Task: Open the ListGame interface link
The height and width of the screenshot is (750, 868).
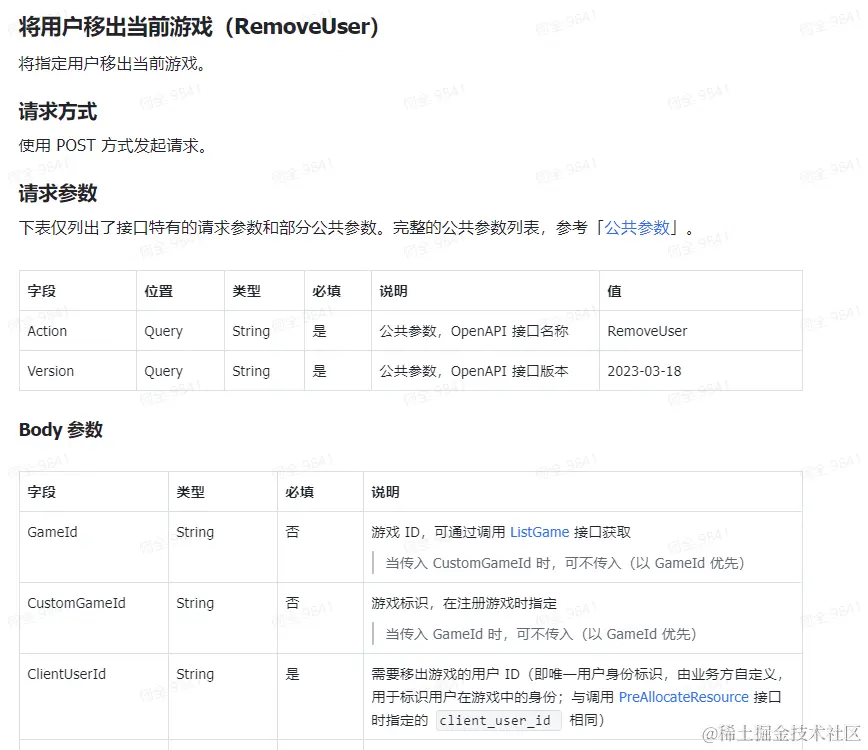Action: [x=539, y=532]
